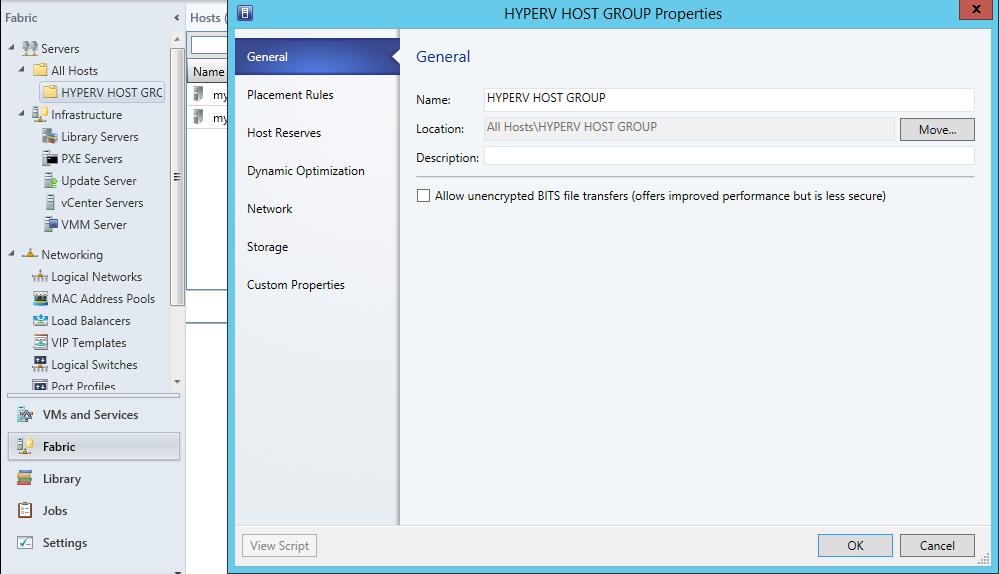Click the Location field
Screen dimensions: 999x574
click(x=689, y=128)
